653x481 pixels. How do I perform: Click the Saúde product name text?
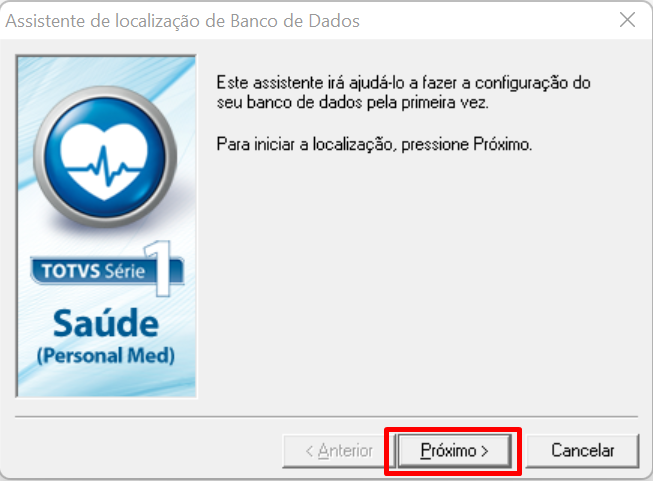pyautogui.click(x=106, y=323)
